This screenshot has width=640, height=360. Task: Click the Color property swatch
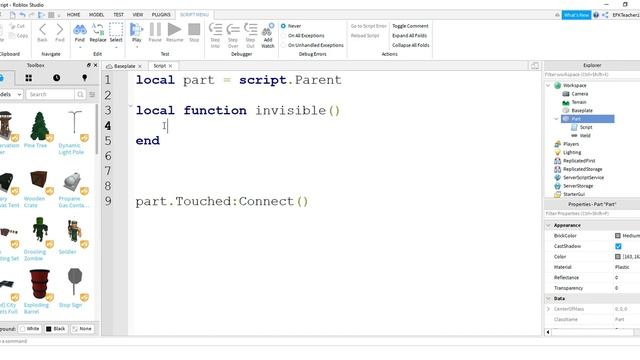coord(618,257)
